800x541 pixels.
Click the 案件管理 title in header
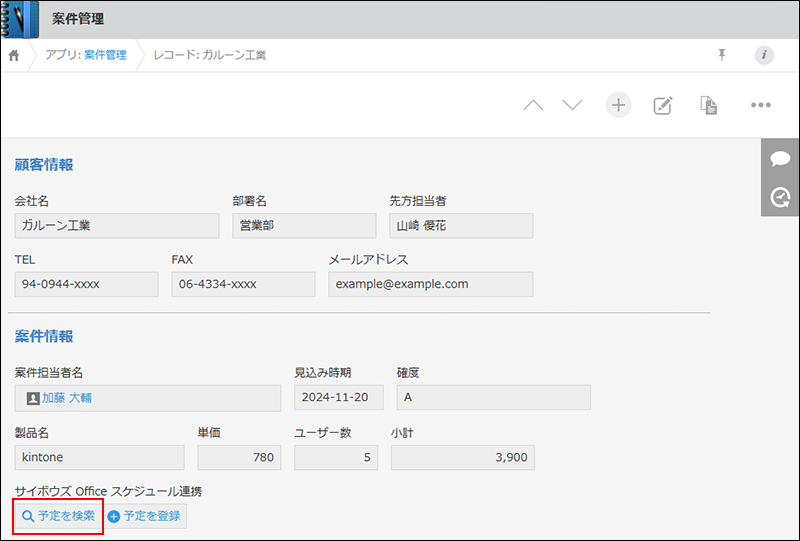coord(78,19)
